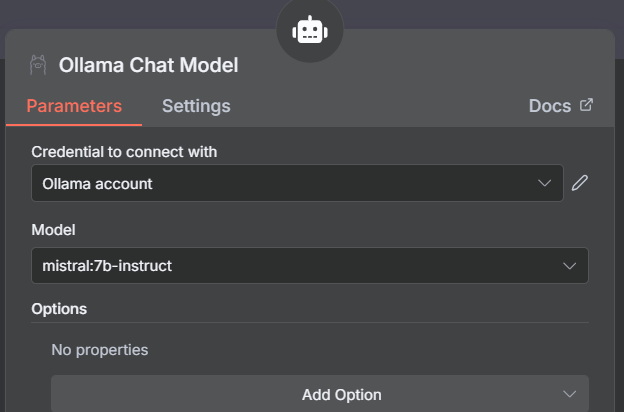This screenshot has height=412, width=624.
Task: Click the robot icon at the top
Action: tap(309, 31)
